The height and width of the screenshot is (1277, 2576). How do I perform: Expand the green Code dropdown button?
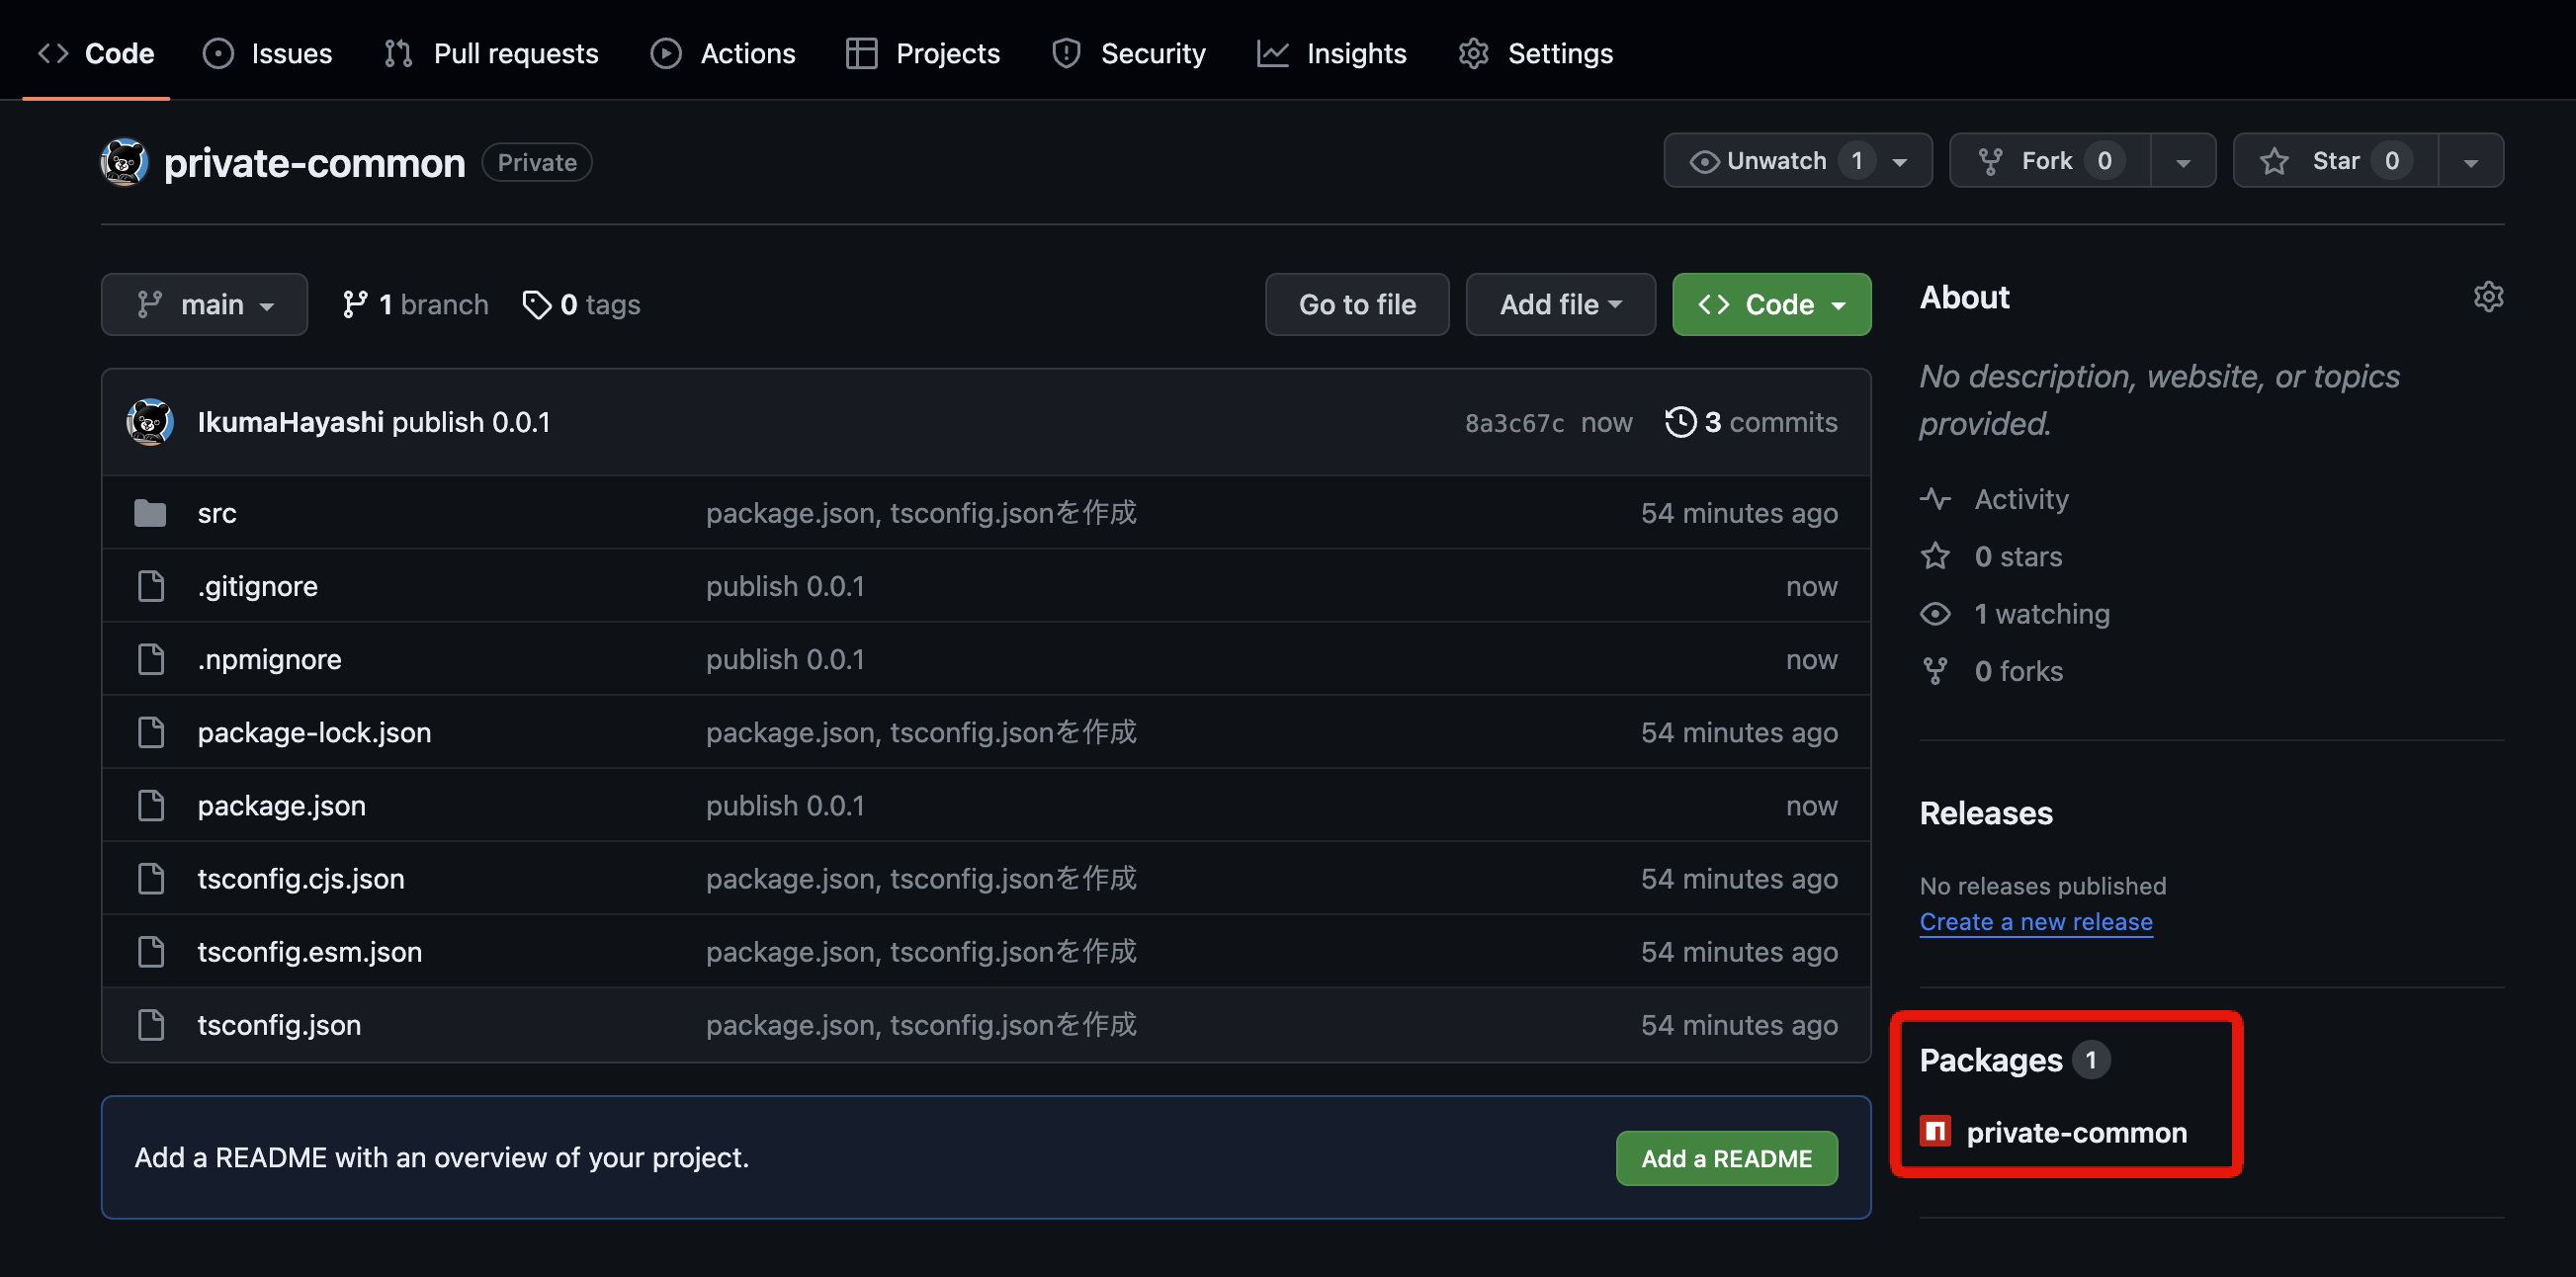[1770, 304]
